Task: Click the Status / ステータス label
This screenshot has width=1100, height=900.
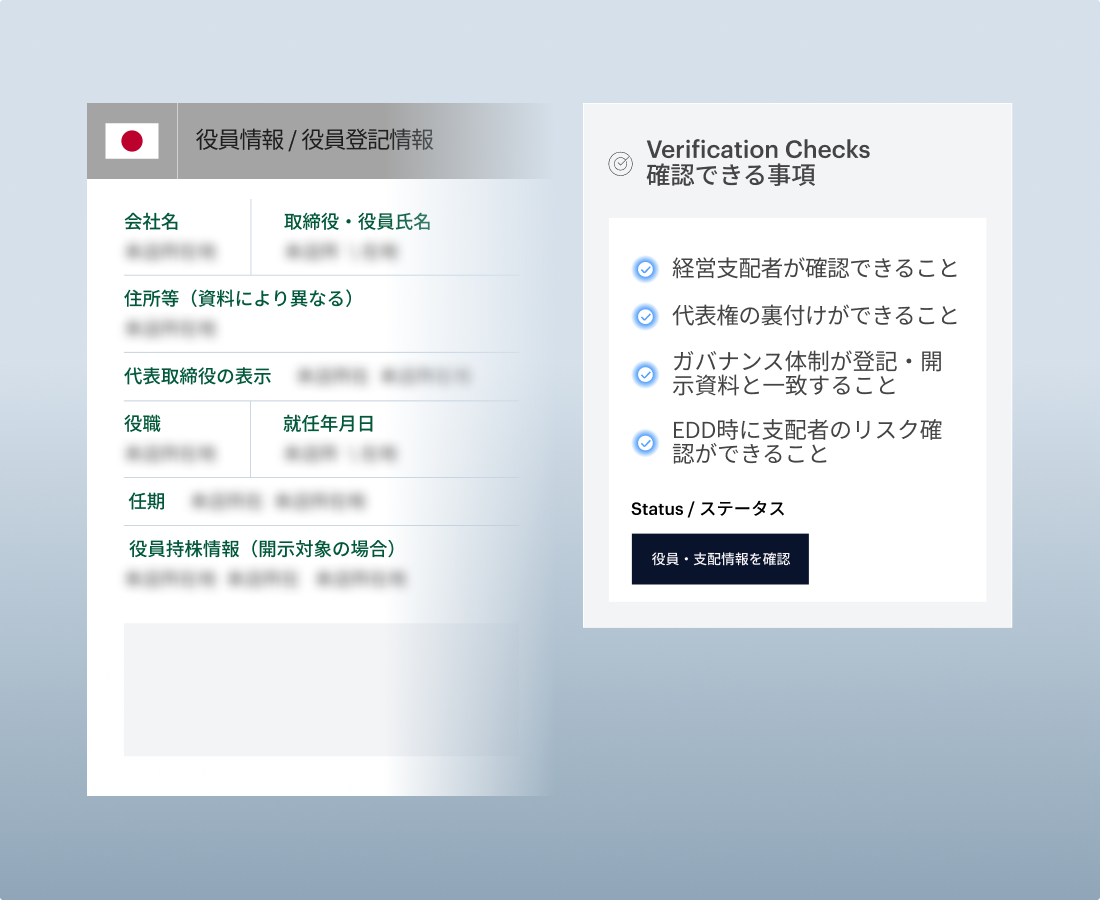Action: tap(707, 509)
